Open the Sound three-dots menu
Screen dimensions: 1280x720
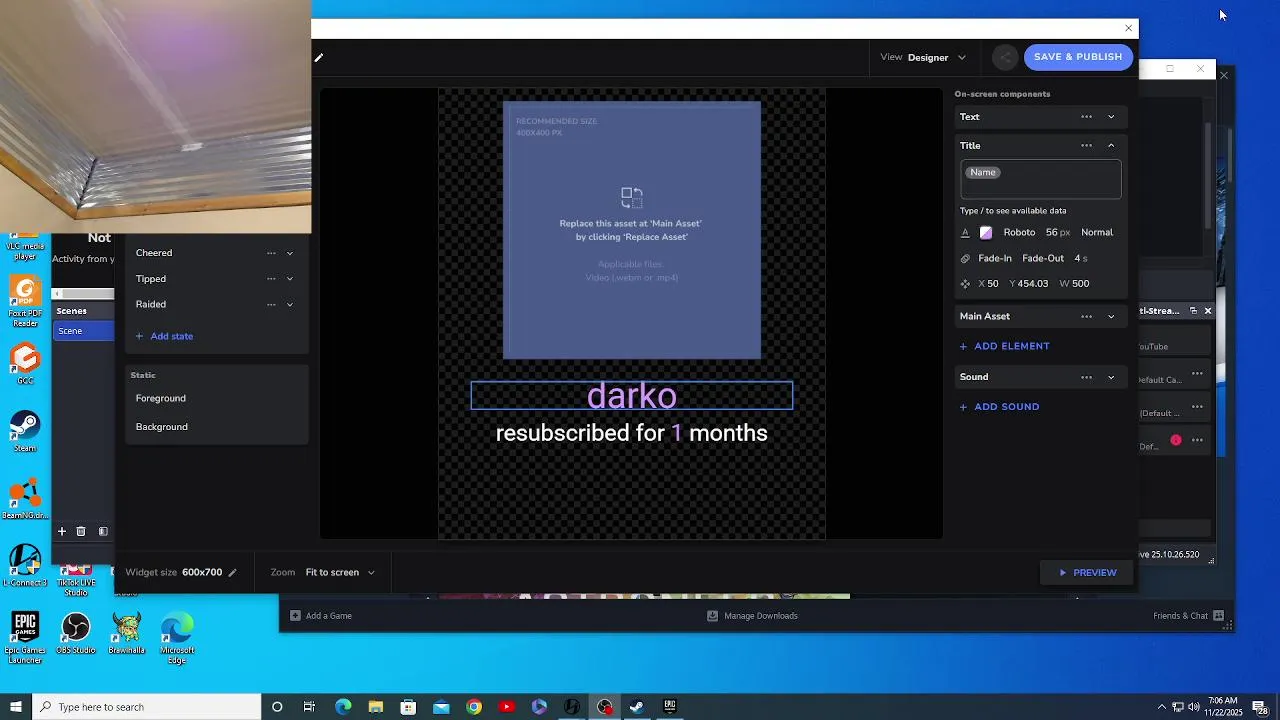point(1087,378)
